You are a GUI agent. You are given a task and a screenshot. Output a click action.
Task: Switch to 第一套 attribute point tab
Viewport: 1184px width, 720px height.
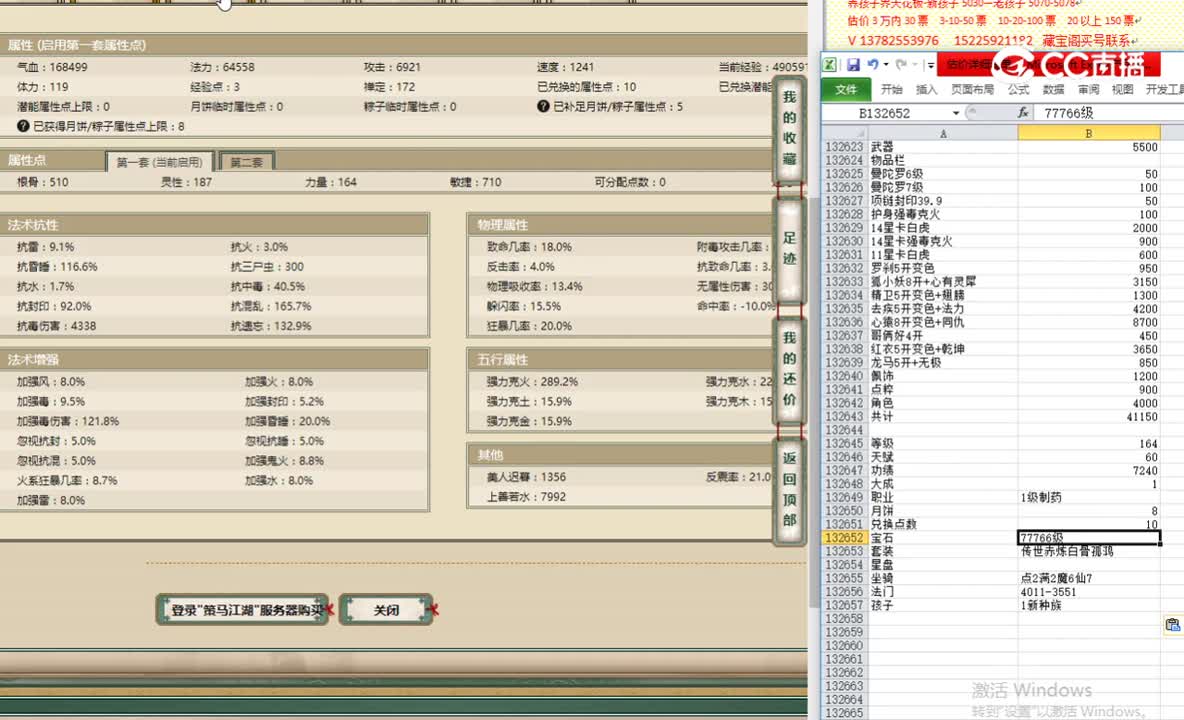tap(160, 162)
